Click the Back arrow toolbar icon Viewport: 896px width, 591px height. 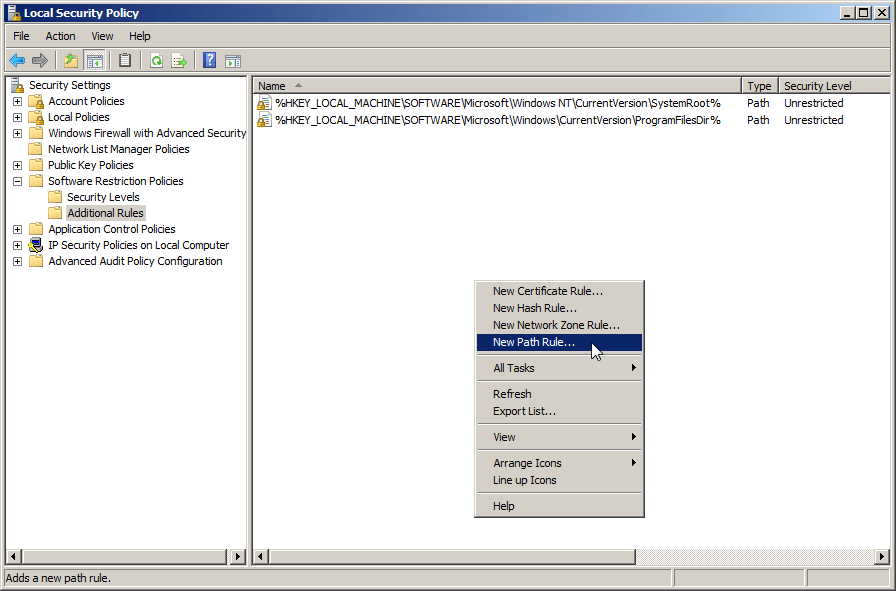(17, 60)
